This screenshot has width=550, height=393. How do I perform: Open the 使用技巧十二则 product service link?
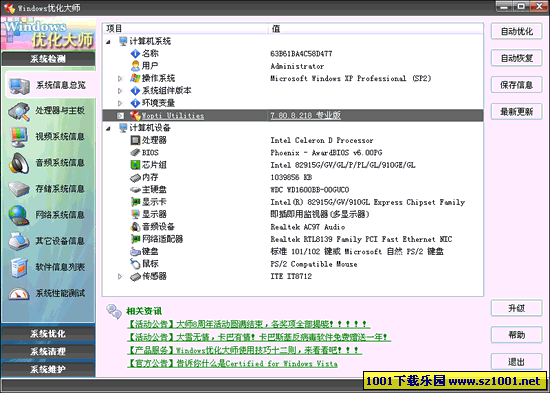click(244, 350)
